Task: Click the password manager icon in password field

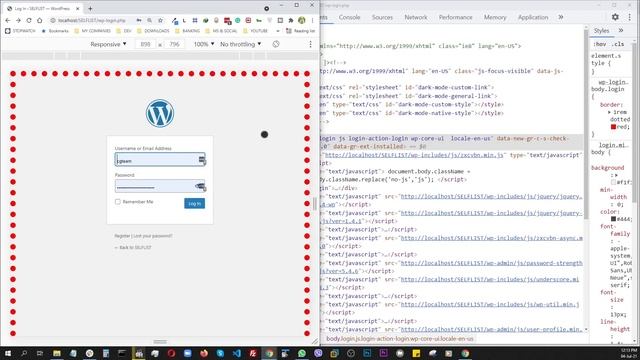Action: pyautogui.click(x=200, y=187)
